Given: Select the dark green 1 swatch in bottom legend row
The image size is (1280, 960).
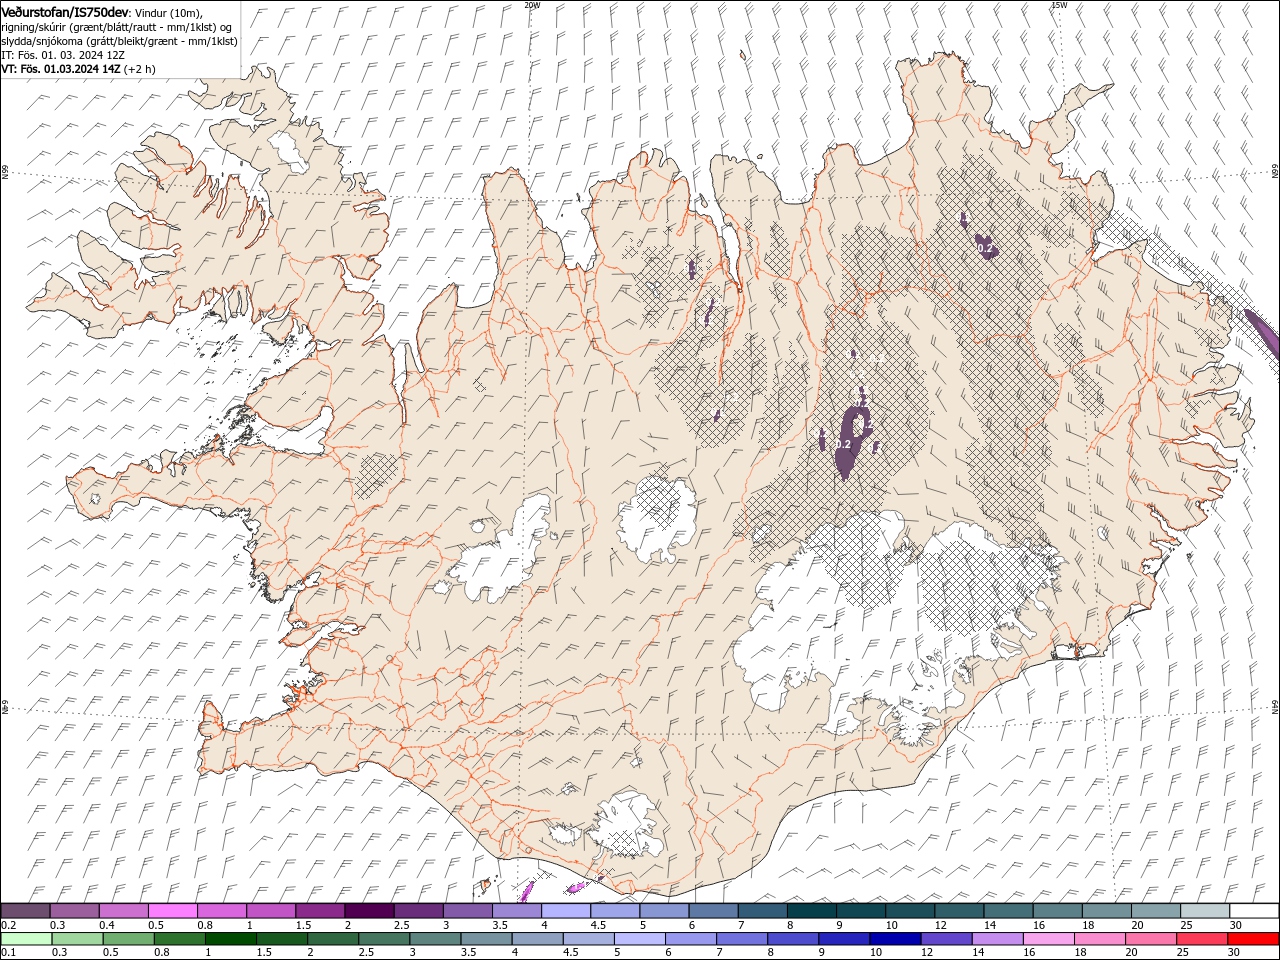Looking at the screenshot, I should click(230, 939).
